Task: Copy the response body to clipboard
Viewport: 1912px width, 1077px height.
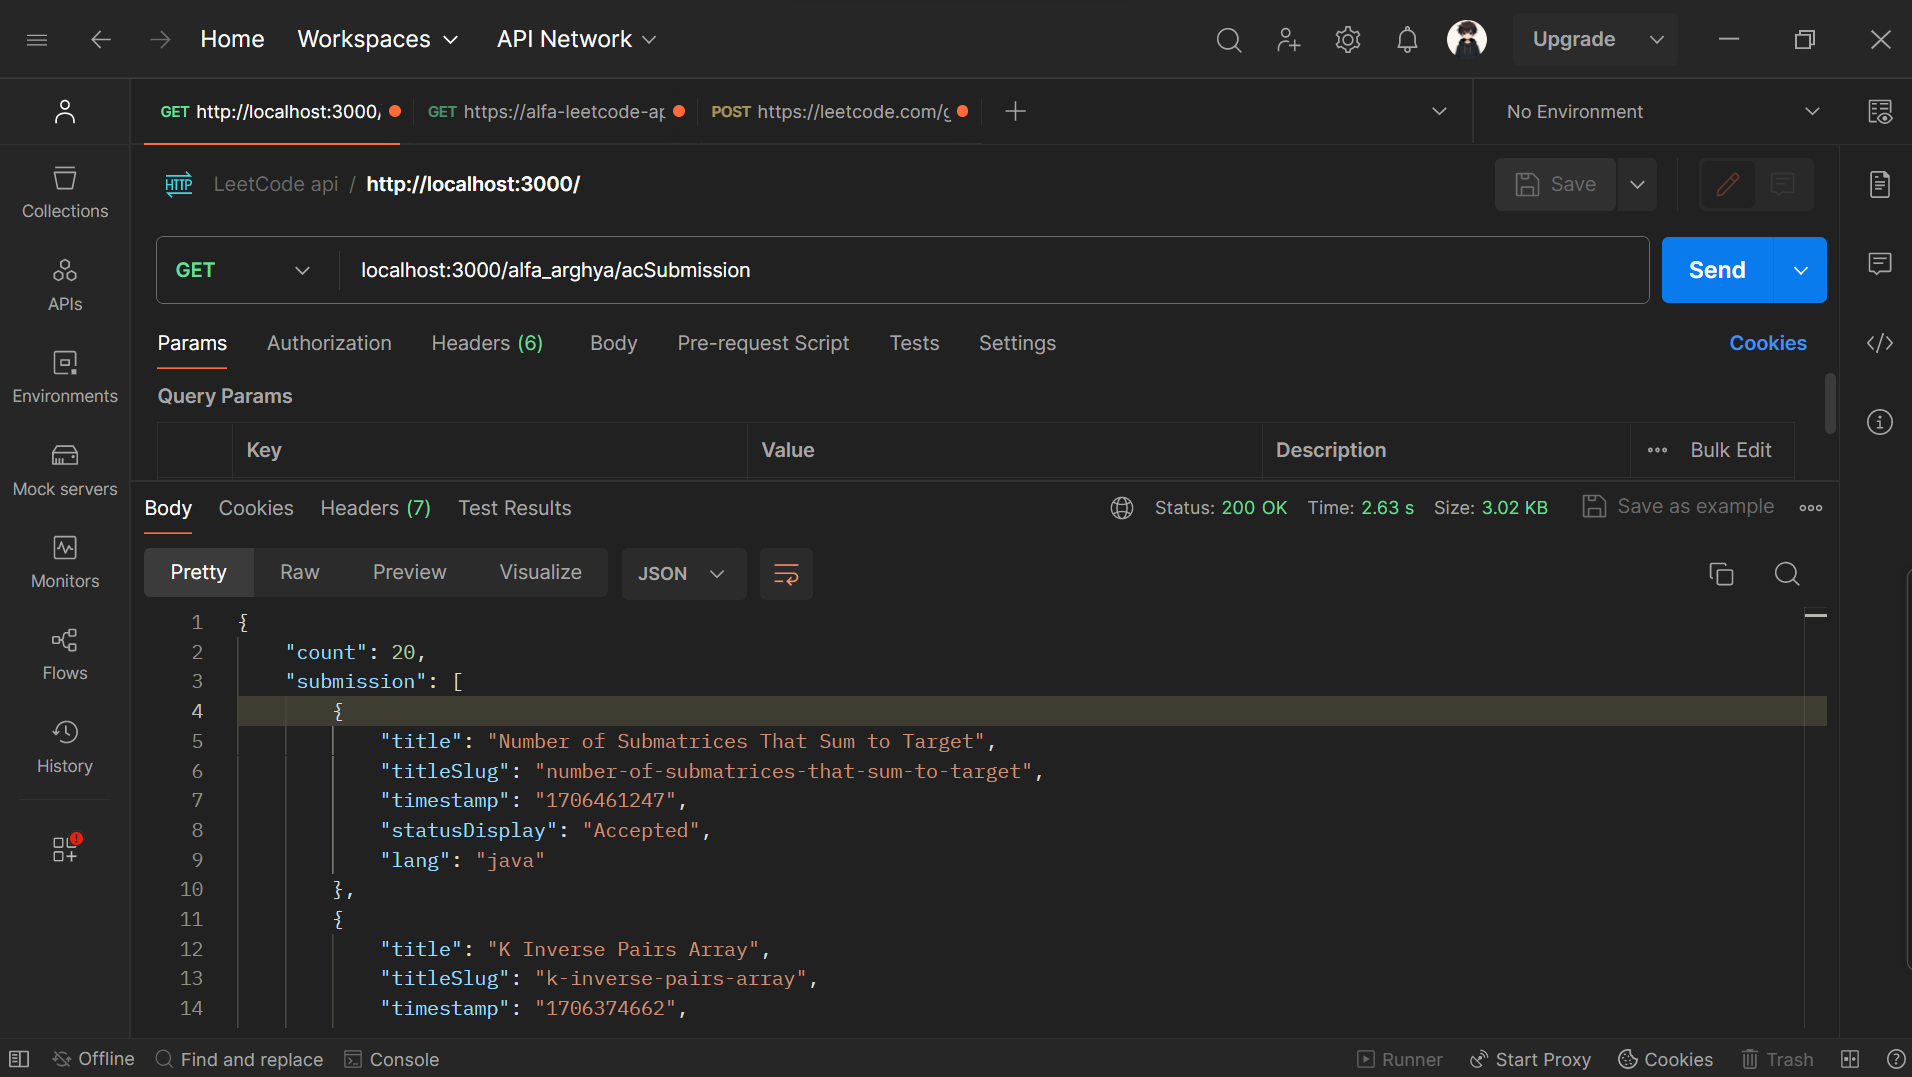Action: (x=1720, y=574)
